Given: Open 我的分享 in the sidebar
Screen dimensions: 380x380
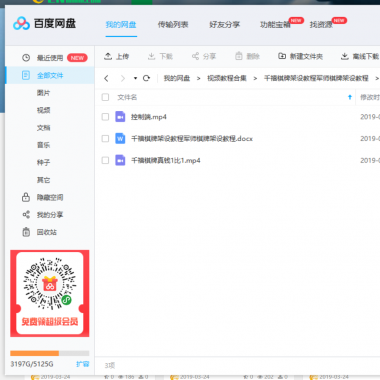Looking at the screenshot, I should tap(50, 215).
